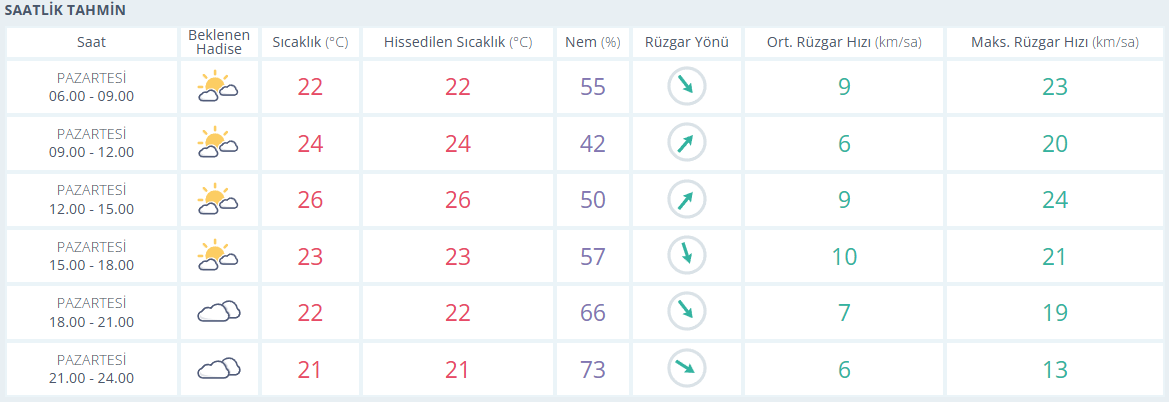Click the SAATLİK TAHMİN section title
1169x402 pixels.
[65, 10]
